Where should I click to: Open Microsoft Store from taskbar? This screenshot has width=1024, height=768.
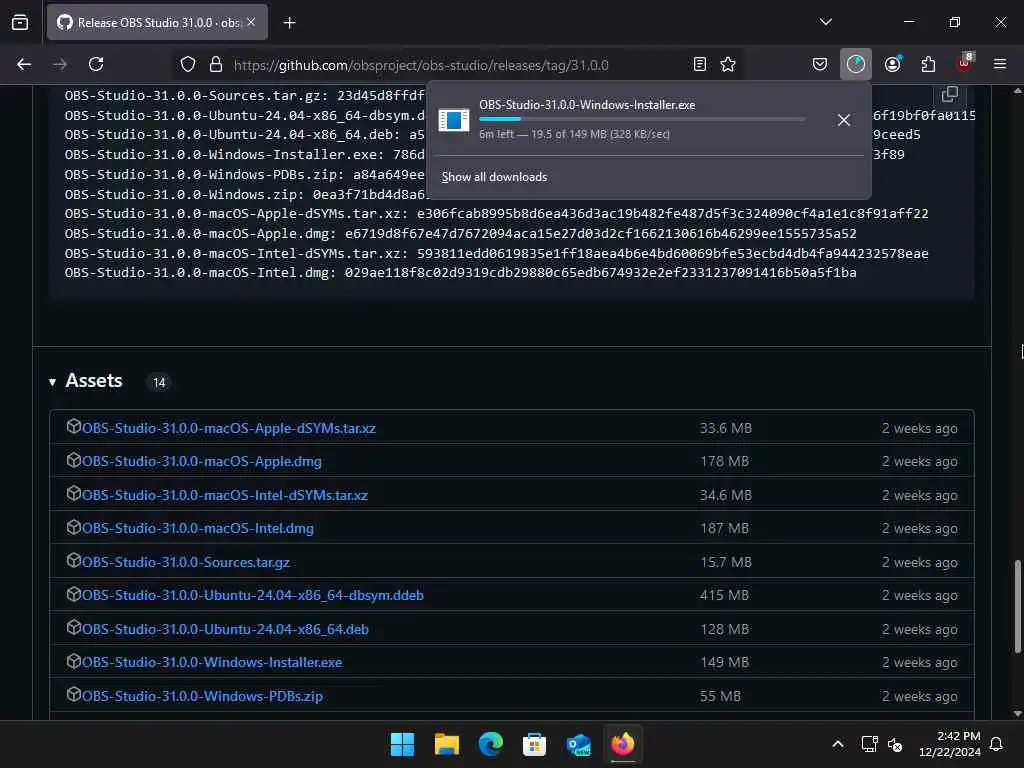534,744
